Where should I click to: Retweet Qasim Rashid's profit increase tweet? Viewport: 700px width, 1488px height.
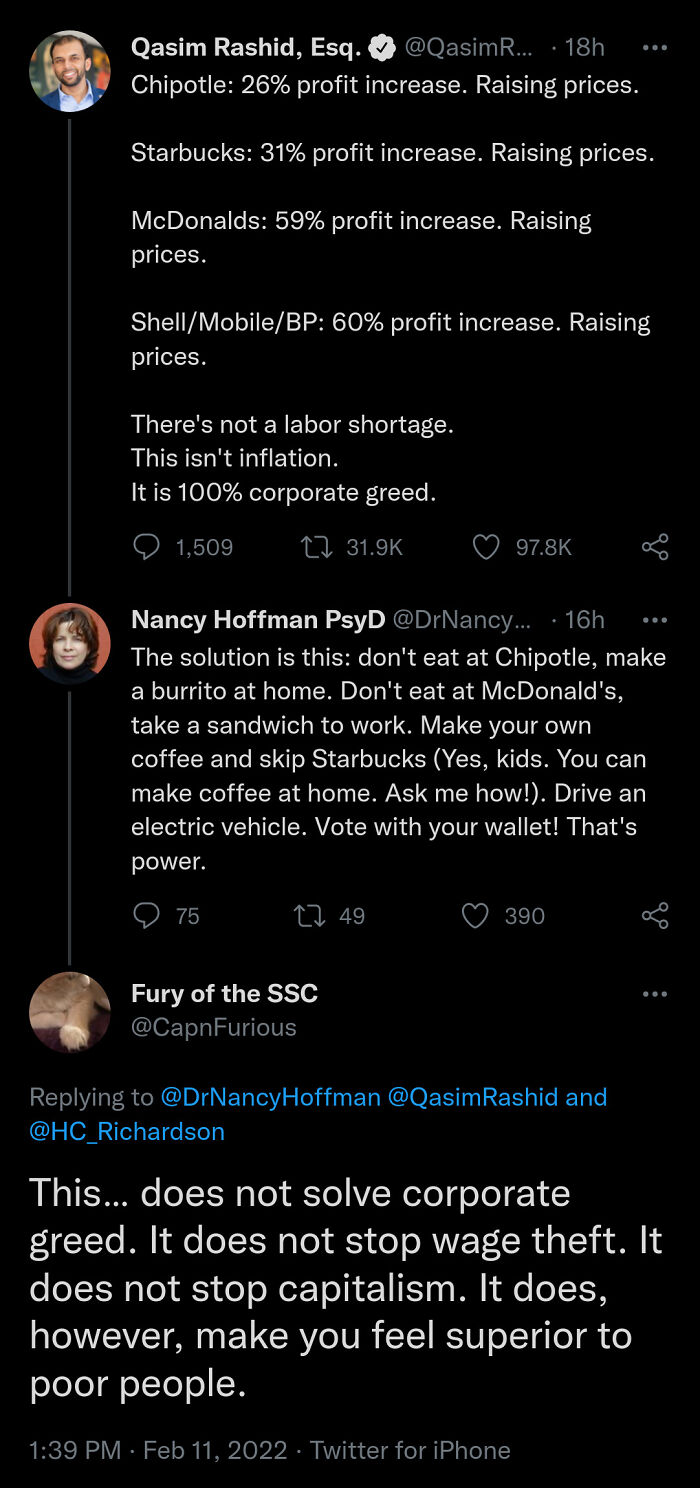[x=316, y=547]
